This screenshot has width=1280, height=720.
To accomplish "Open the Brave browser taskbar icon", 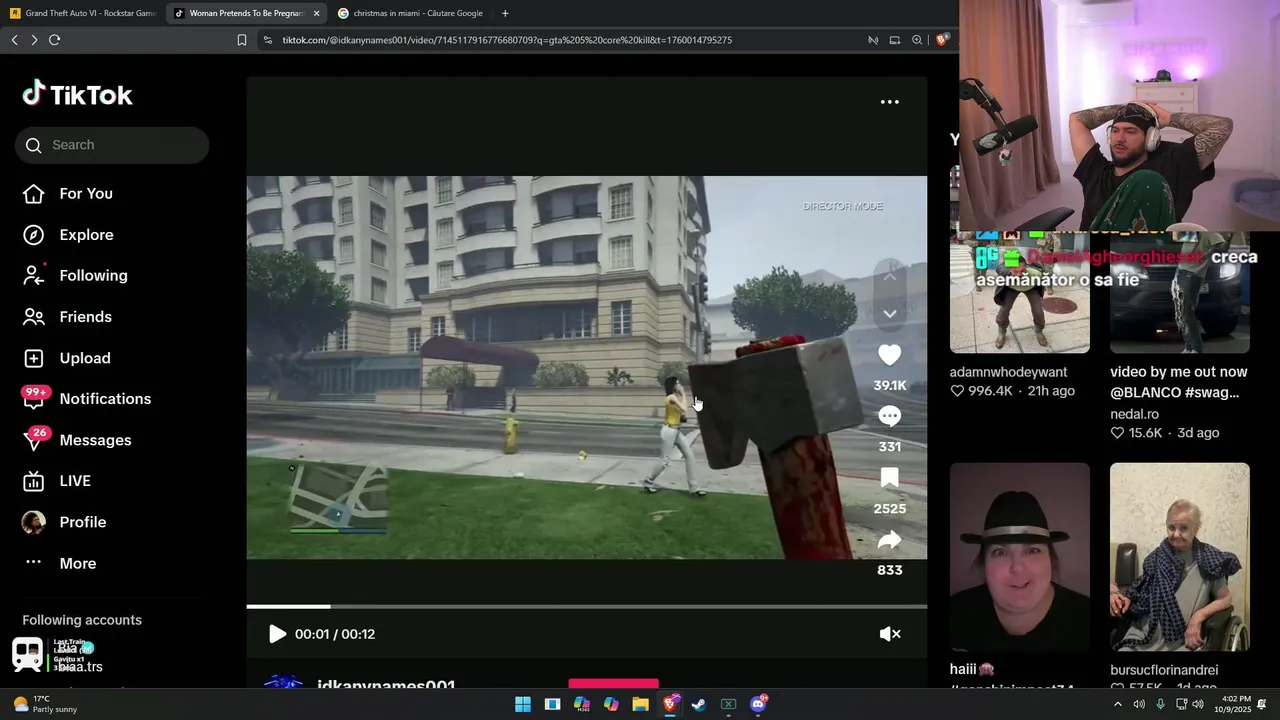I will click(670, 704).
